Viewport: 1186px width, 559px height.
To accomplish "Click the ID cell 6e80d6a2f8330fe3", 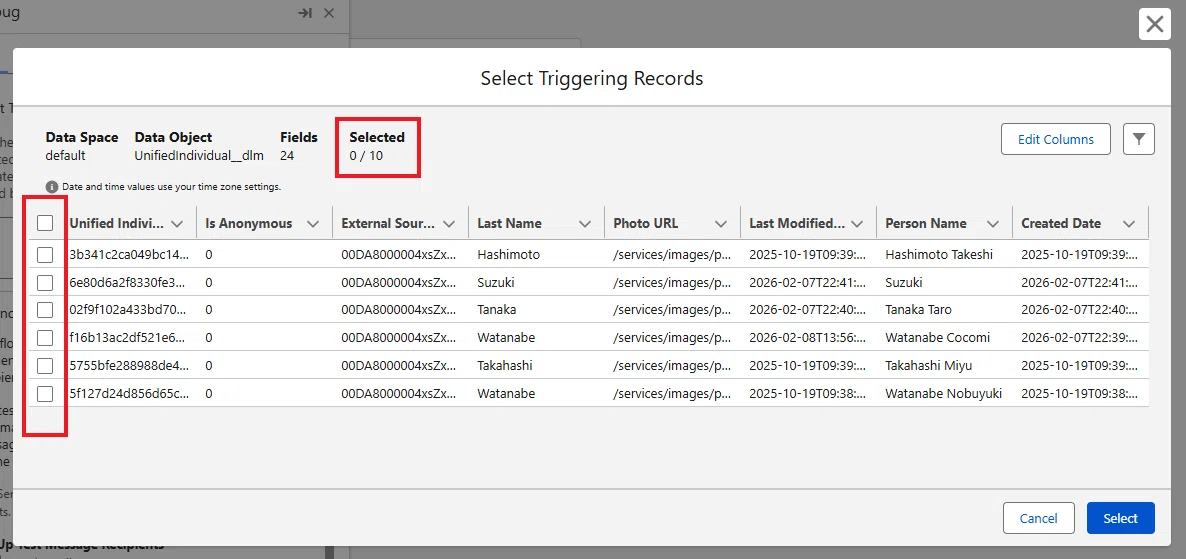I will point(127,282).
